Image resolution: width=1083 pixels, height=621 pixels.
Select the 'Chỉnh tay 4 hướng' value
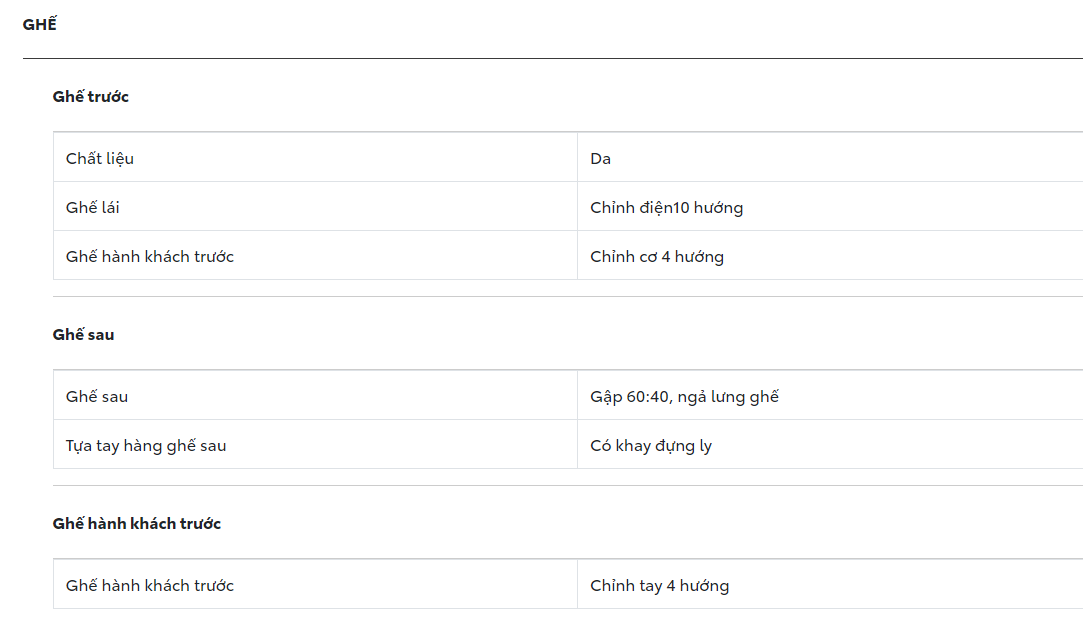[x=659, y=586]
